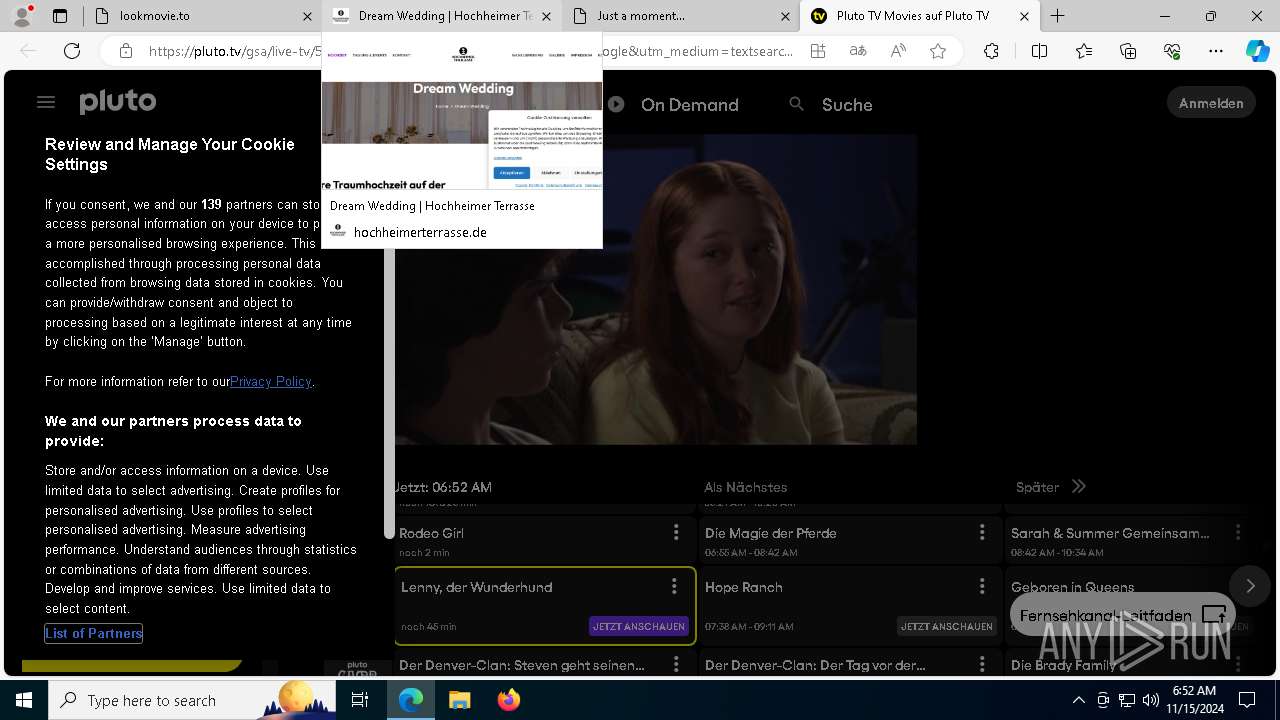Viewport: 1280px width, 720px height.
Task: Close the Pluto TV Movies tab
Action: click(x=1024, y=16)
